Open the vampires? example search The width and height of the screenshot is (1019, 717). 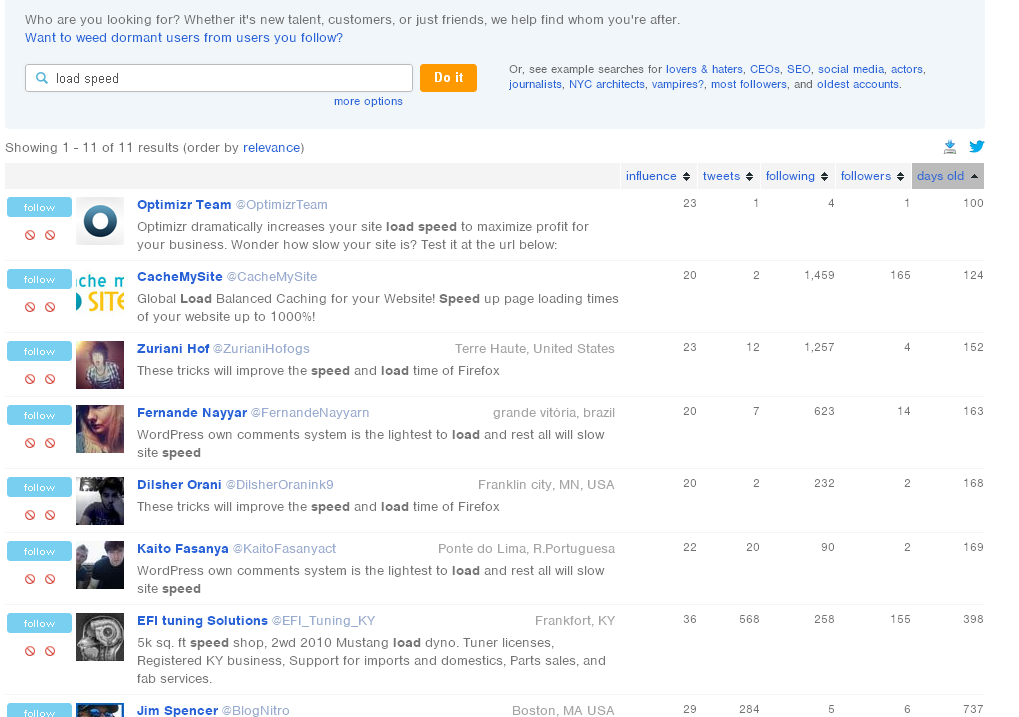point(678,85)
